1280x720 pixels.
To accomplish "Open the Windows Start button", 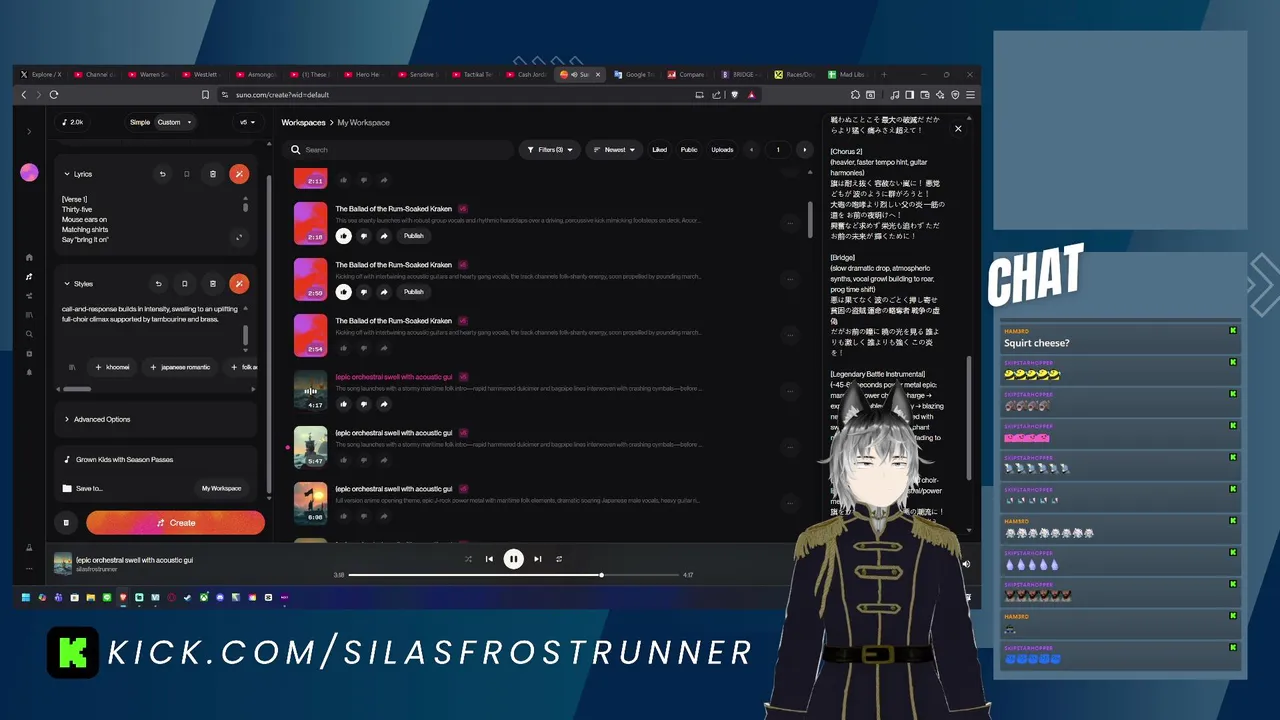I will pos(26,597).
